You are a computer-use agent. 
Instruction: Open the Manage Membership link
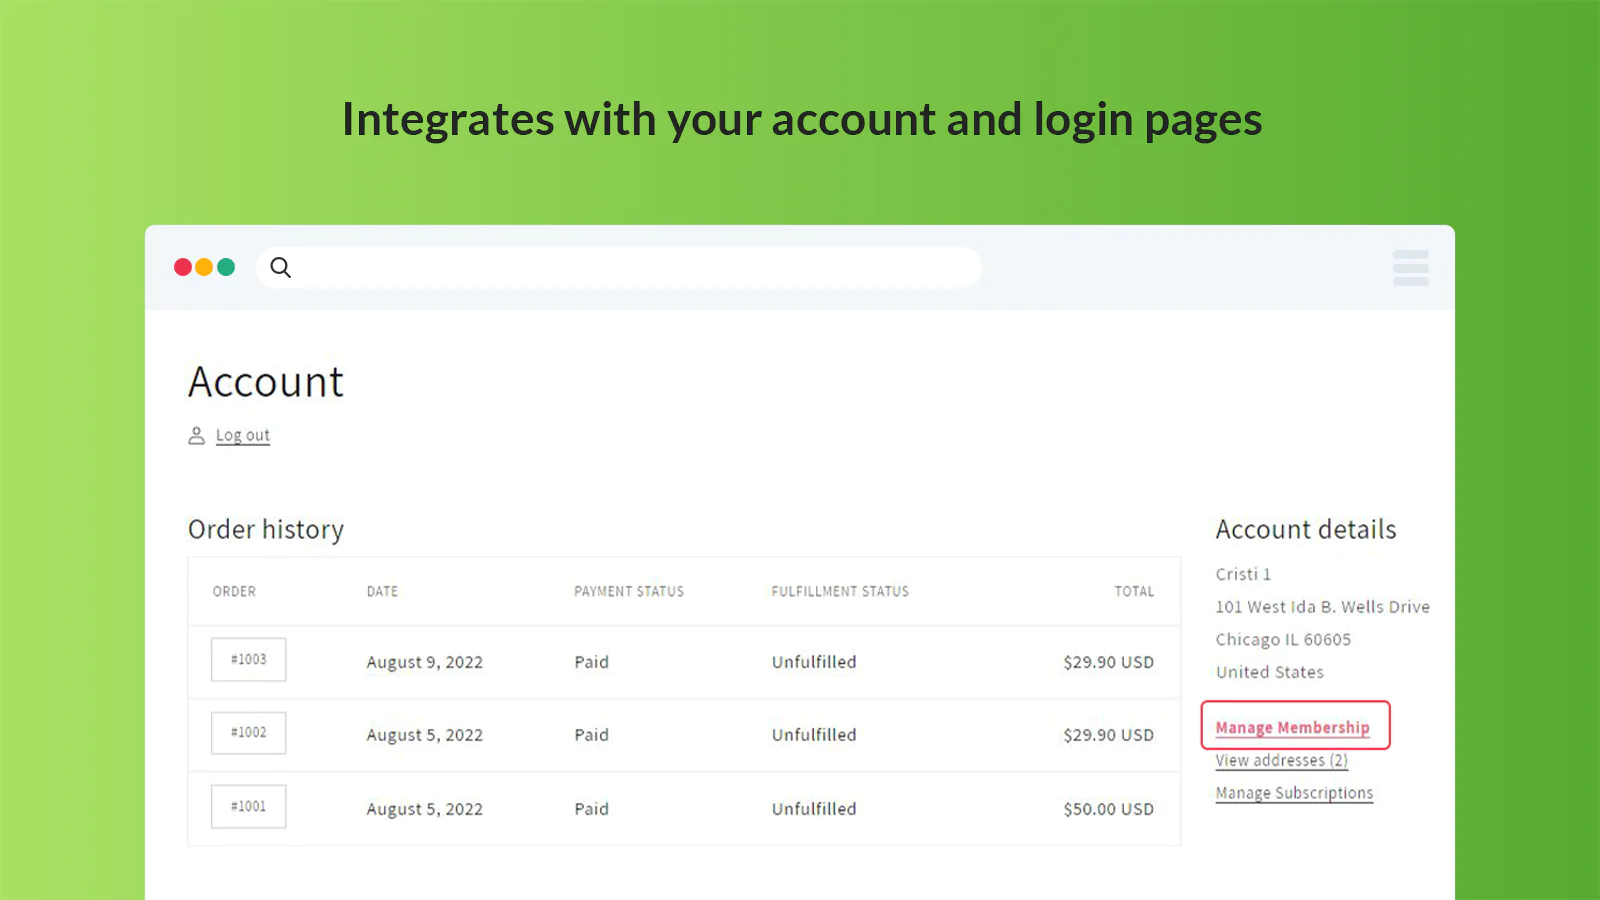[x=1293, y=728]
